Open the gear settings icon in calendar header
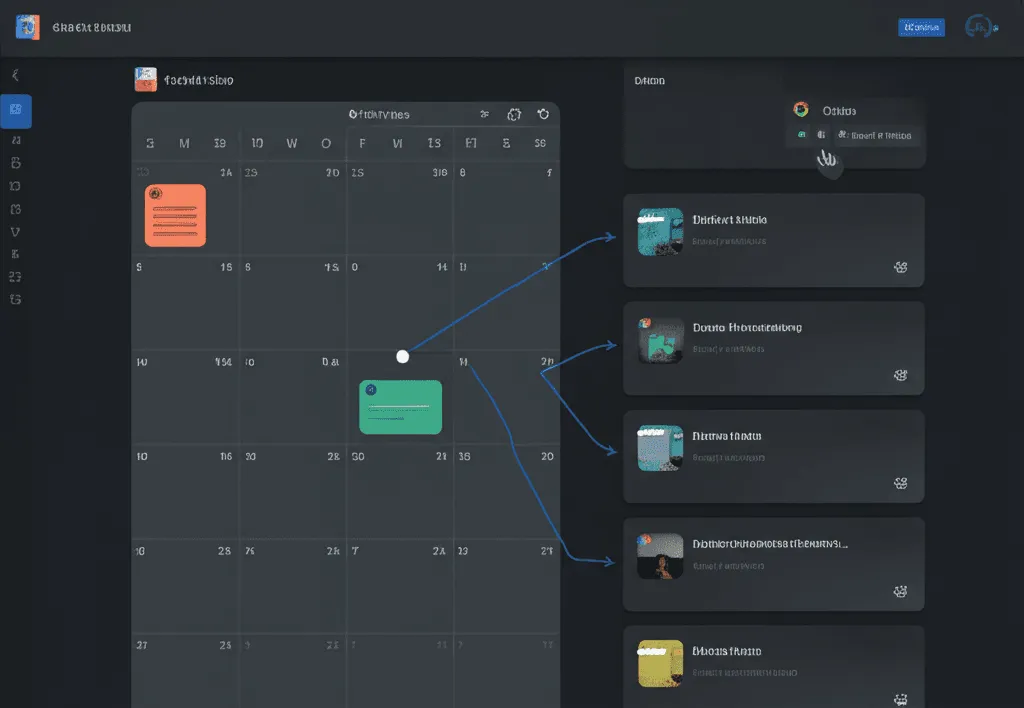 click(515, 114)
